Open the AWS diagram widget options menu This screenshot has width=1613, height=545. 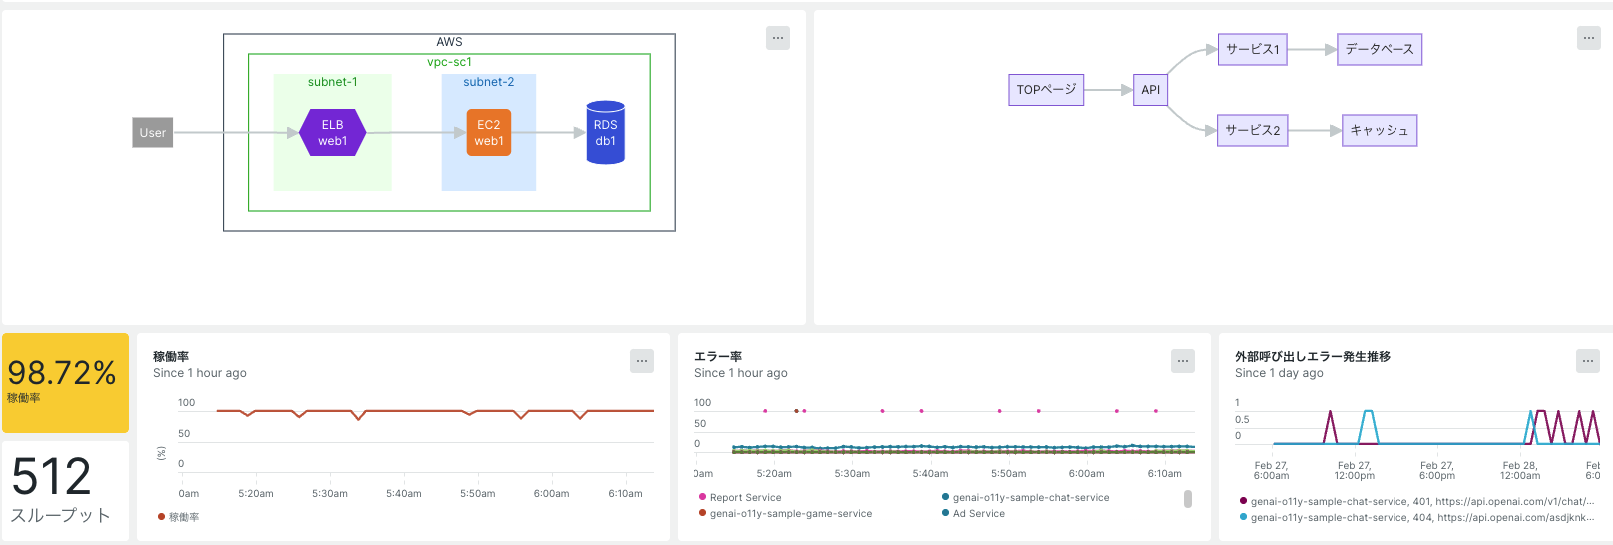(778, 38)
